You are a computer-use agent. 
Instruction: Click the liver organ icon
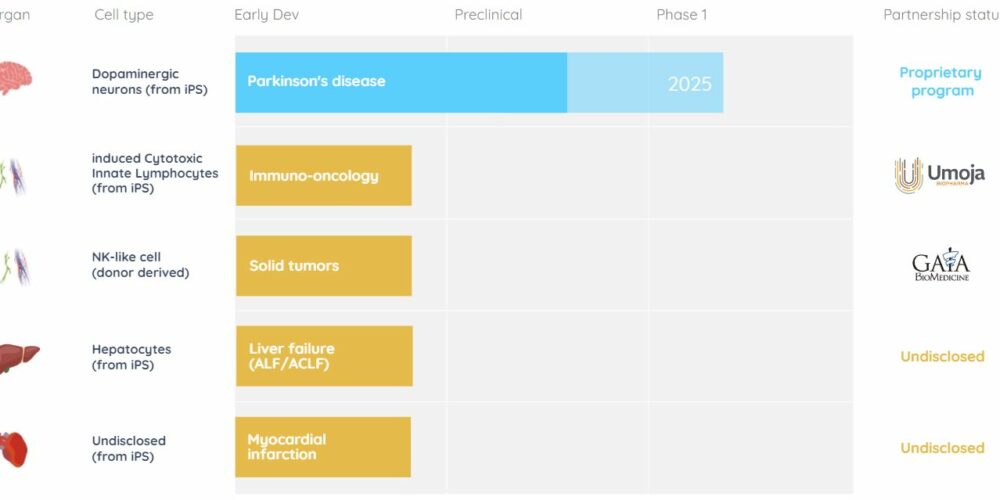pos(18,357)
